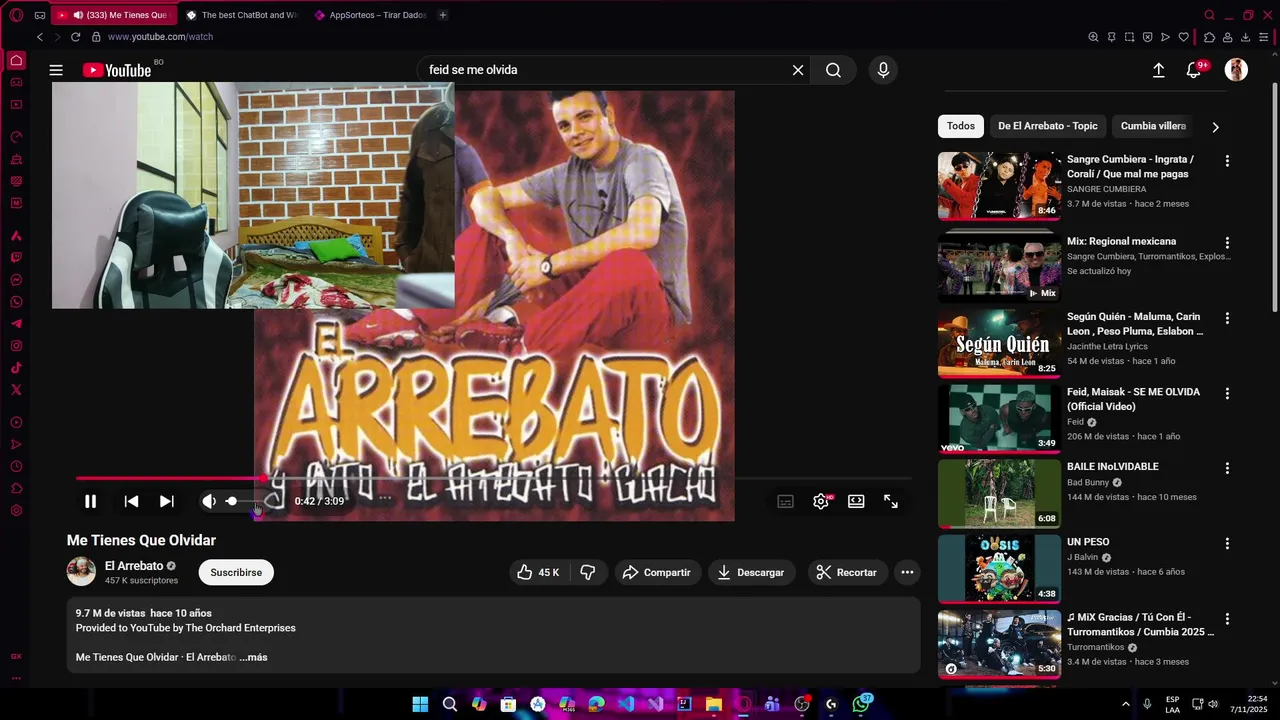Screen dimensions: 1280x720
Task: Click the Recortar button
Action: 847,572
